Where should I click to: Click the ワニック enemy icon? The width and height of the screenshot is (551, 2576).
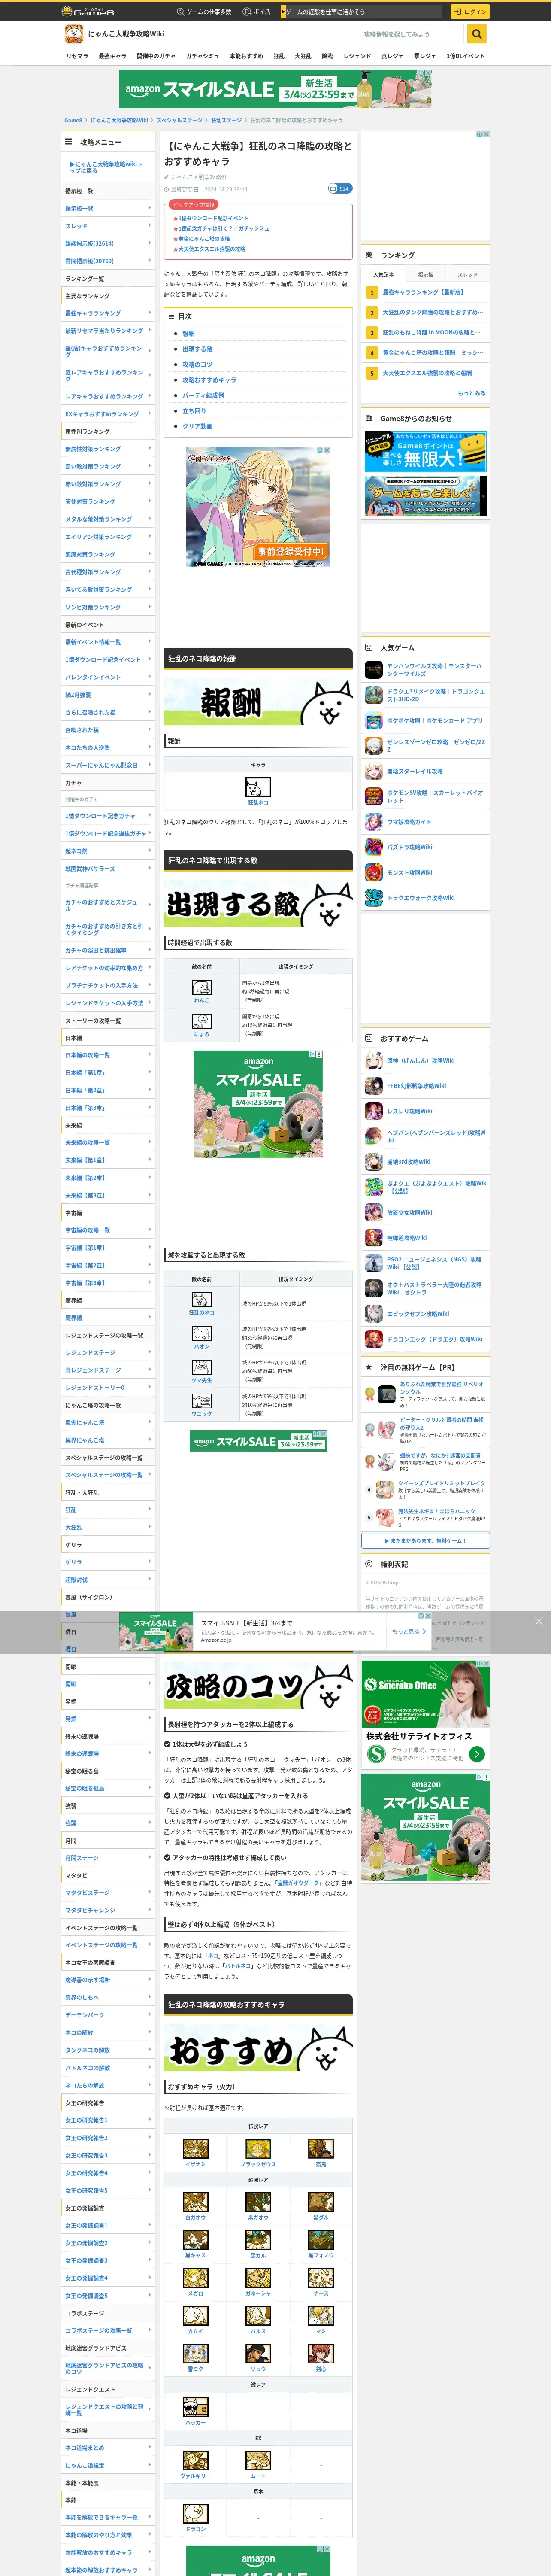pos(202,1401)
